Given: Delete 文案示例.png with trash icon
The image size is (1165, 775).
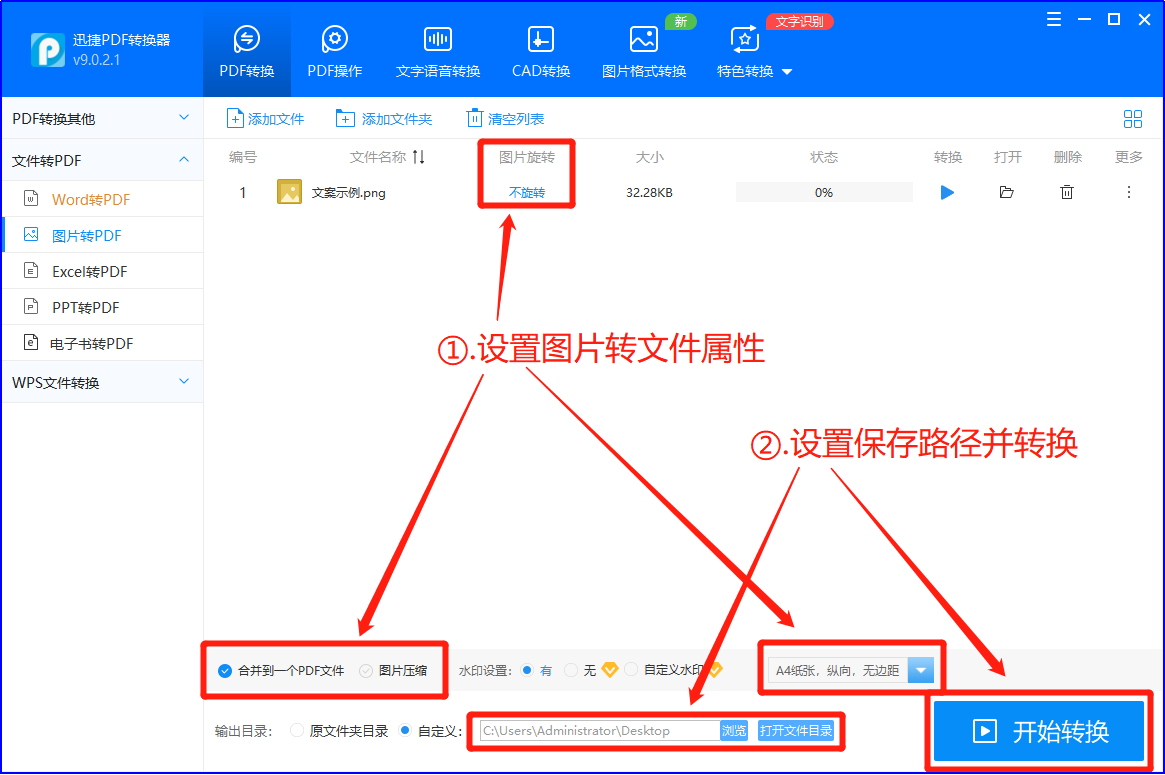Looking at the screenshot, I should pos(1067,192).
